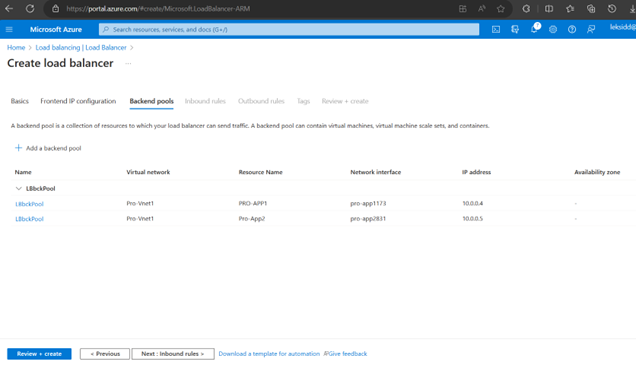Select the Pro-App2 resource name cell
This screenshot has width=636, height=368.
pyautogui.click(x=252, y=218)
